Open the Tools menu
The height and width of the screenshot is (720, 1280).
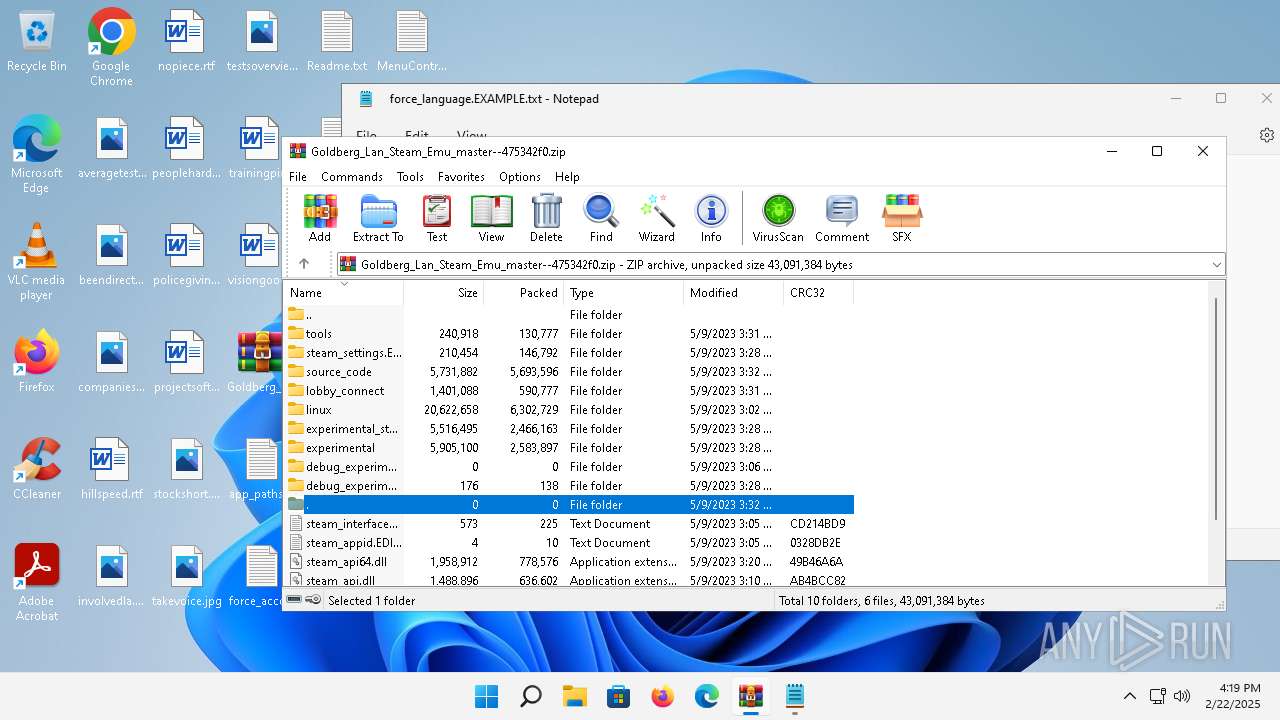pos(410,177)
